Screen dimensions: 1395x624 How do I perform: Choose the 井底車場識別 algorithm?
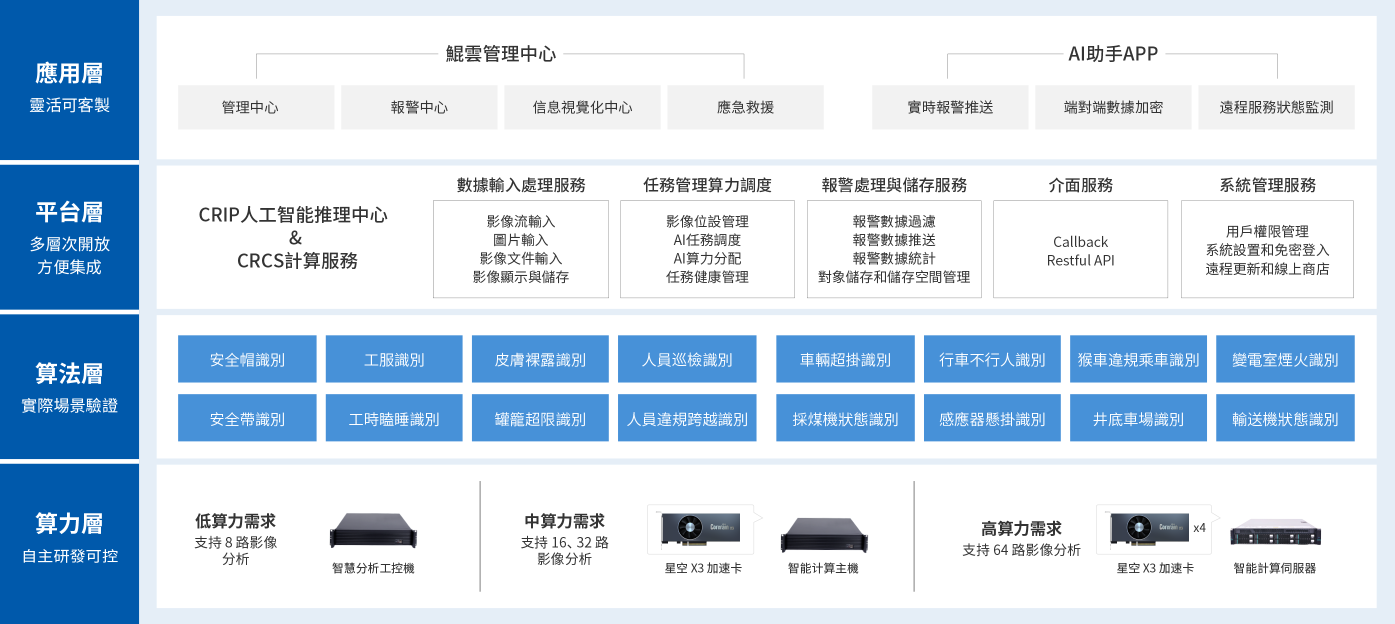tap(1139, 418)
